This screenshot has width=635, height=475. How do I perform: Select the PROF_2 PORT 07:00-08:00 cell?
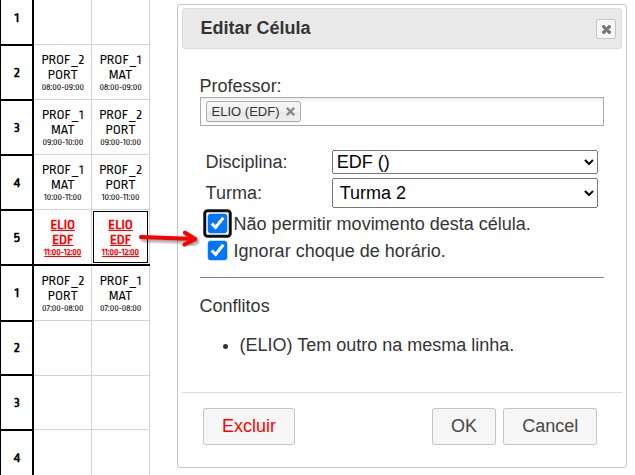click(62, 294)
